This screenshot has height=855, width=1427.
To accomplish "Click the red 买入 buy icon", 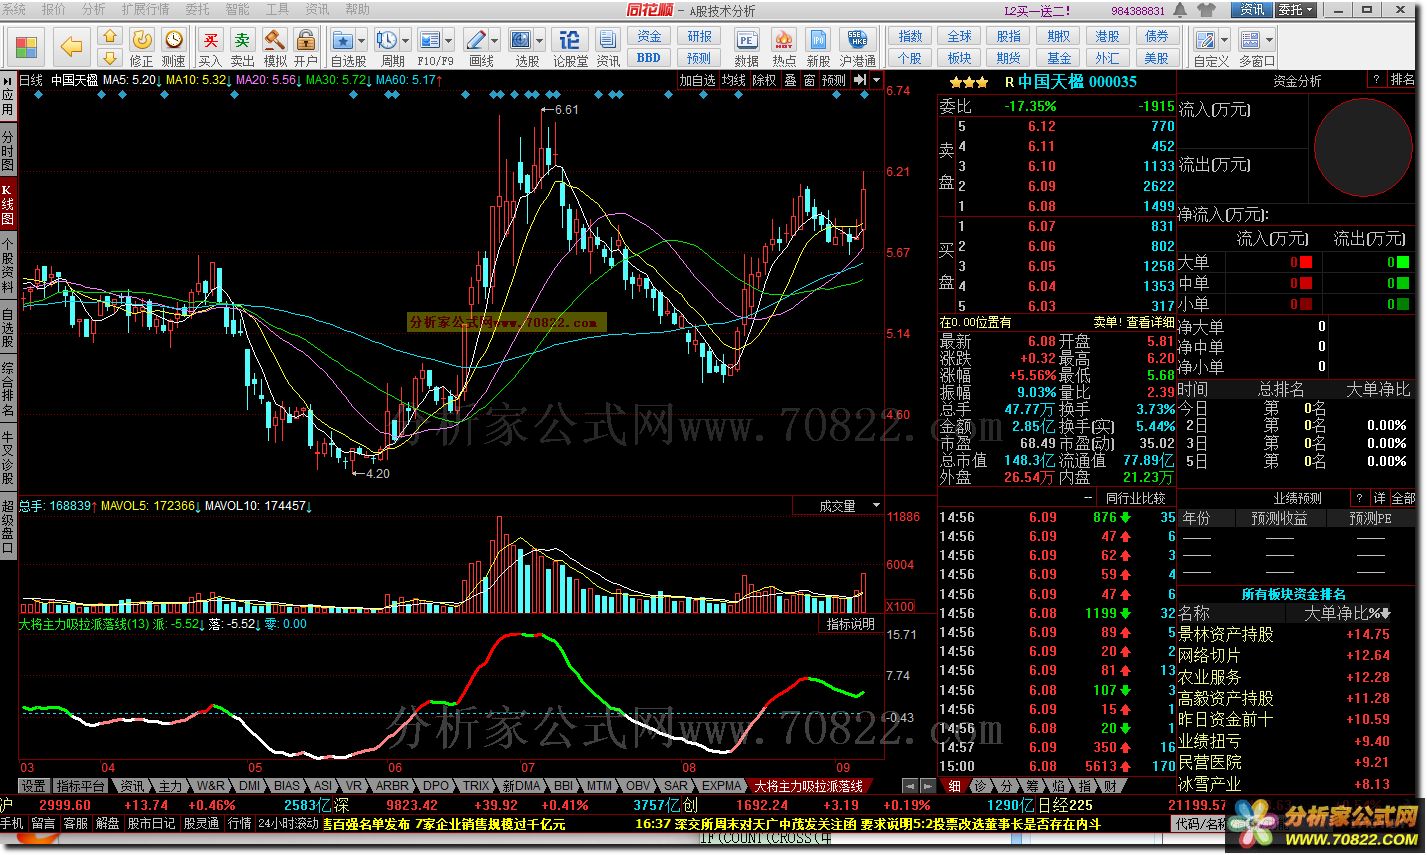I will coord(210,47).
